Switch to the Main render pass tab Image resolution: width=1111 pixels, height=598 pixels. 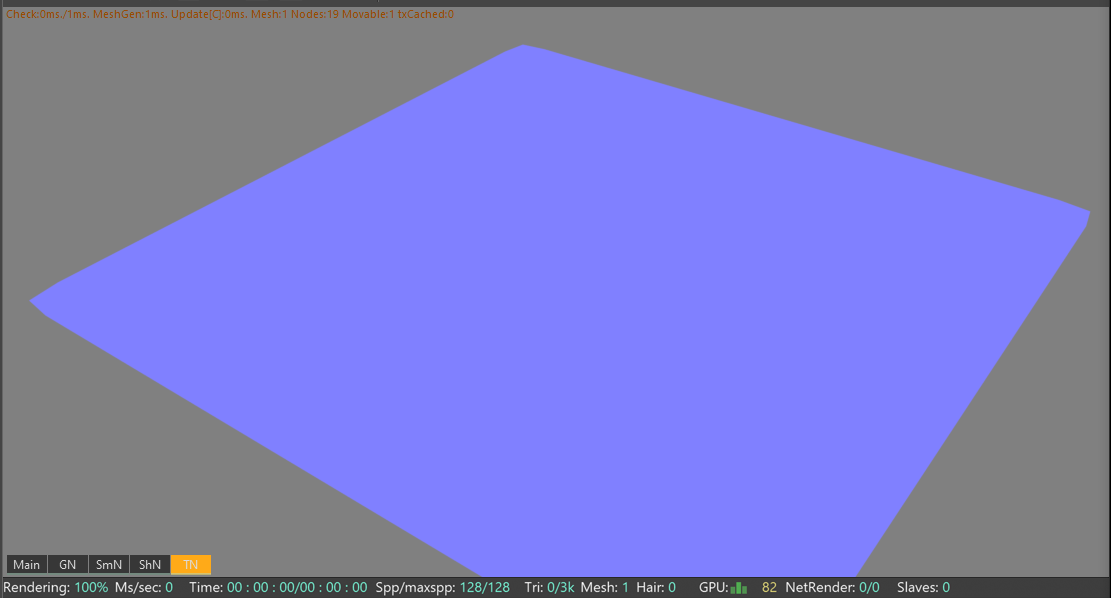pyautogui.click(x=27, y=565)
